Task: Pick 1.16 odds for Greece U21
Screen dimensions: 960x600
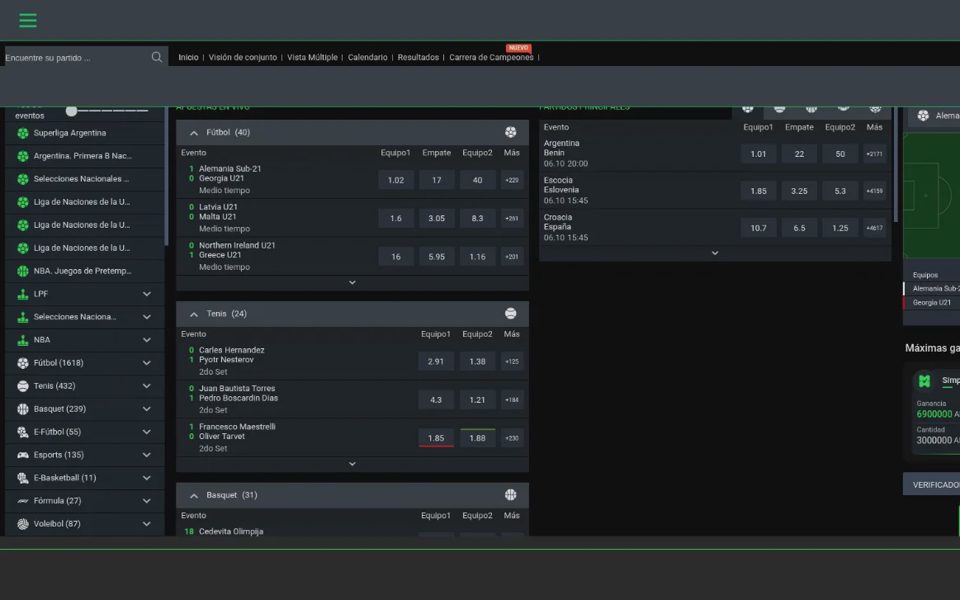Action: 478,257
